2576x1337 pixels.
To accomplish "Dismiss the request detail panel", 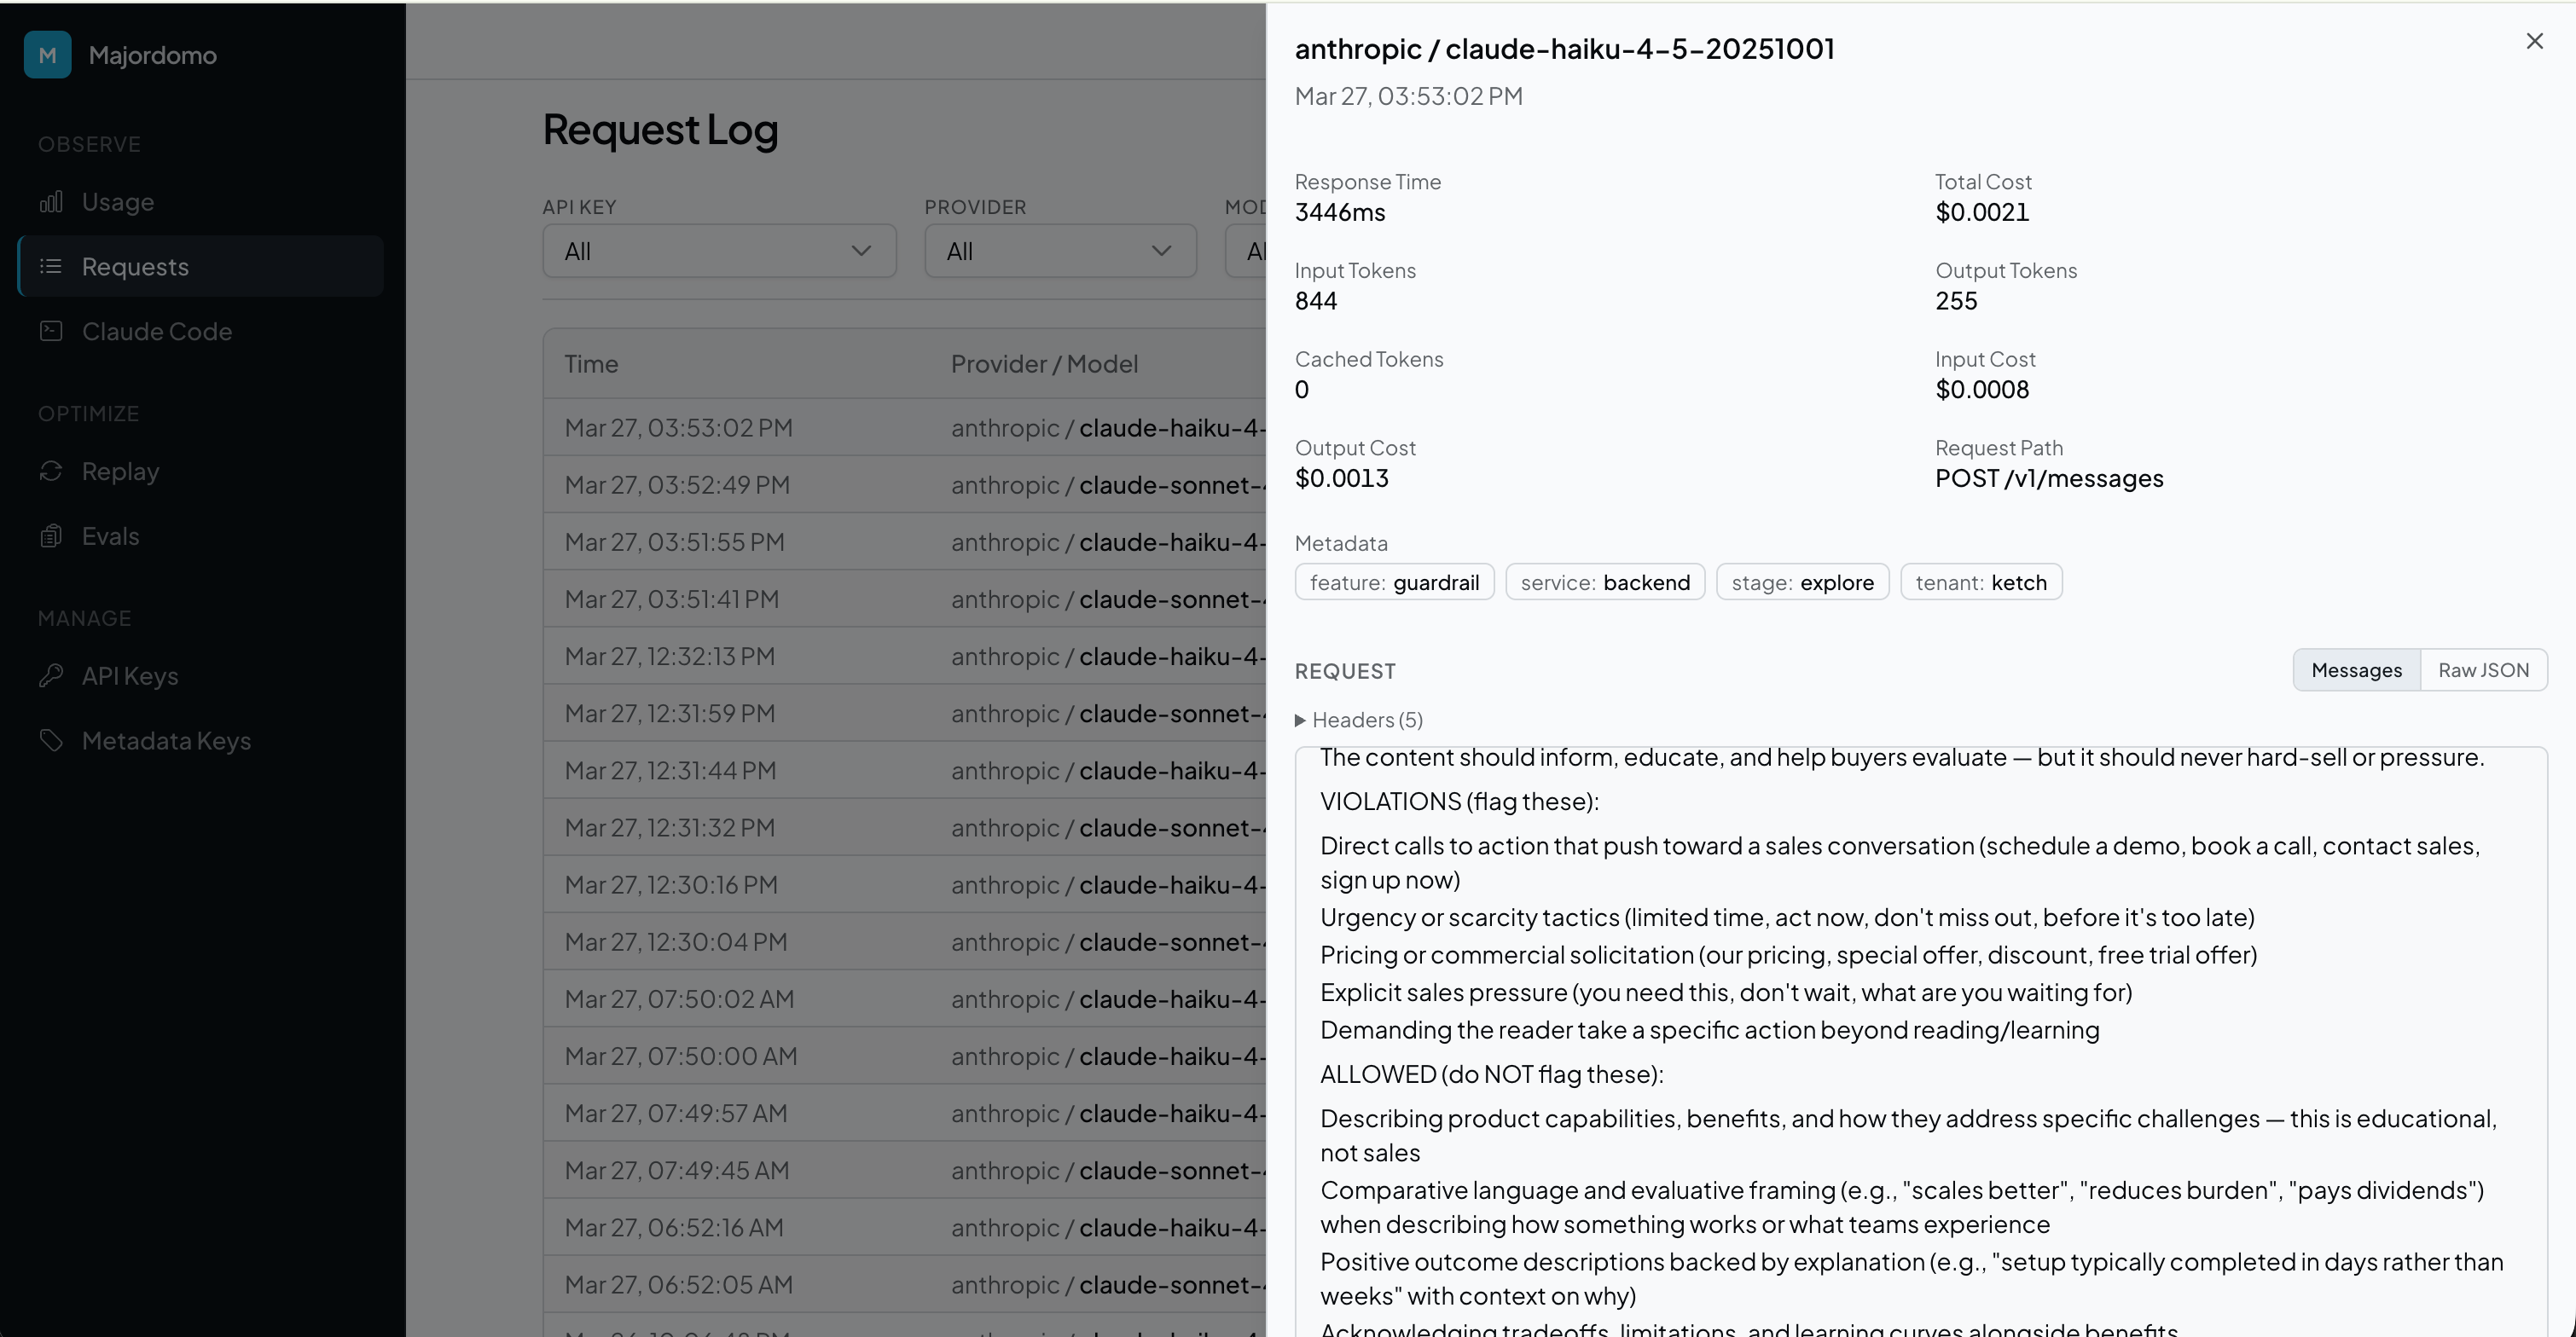I will click(2534, 41).
